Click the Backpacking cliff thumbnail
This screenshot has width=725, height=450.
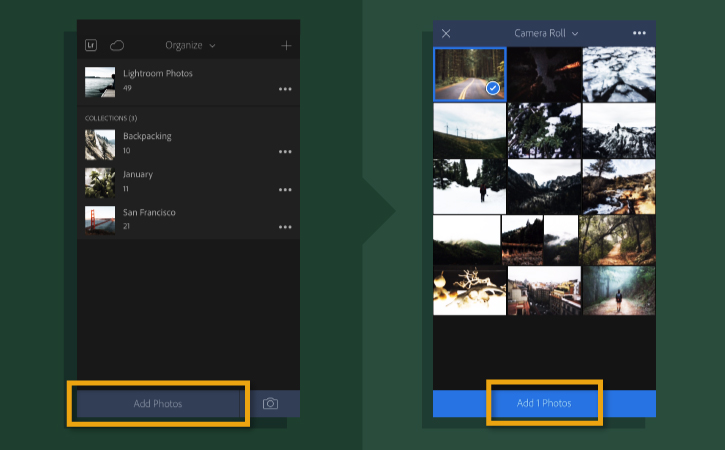click(100, 145)
